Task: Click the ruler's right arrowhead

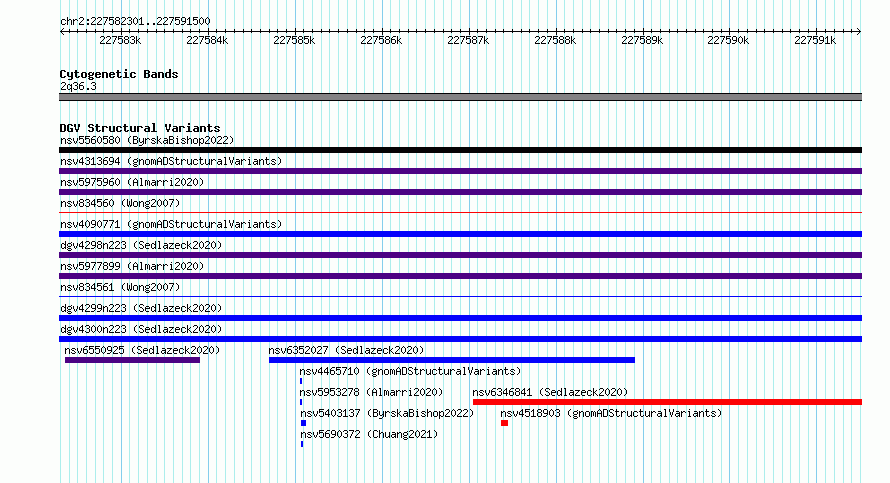Action: point(859,31)
